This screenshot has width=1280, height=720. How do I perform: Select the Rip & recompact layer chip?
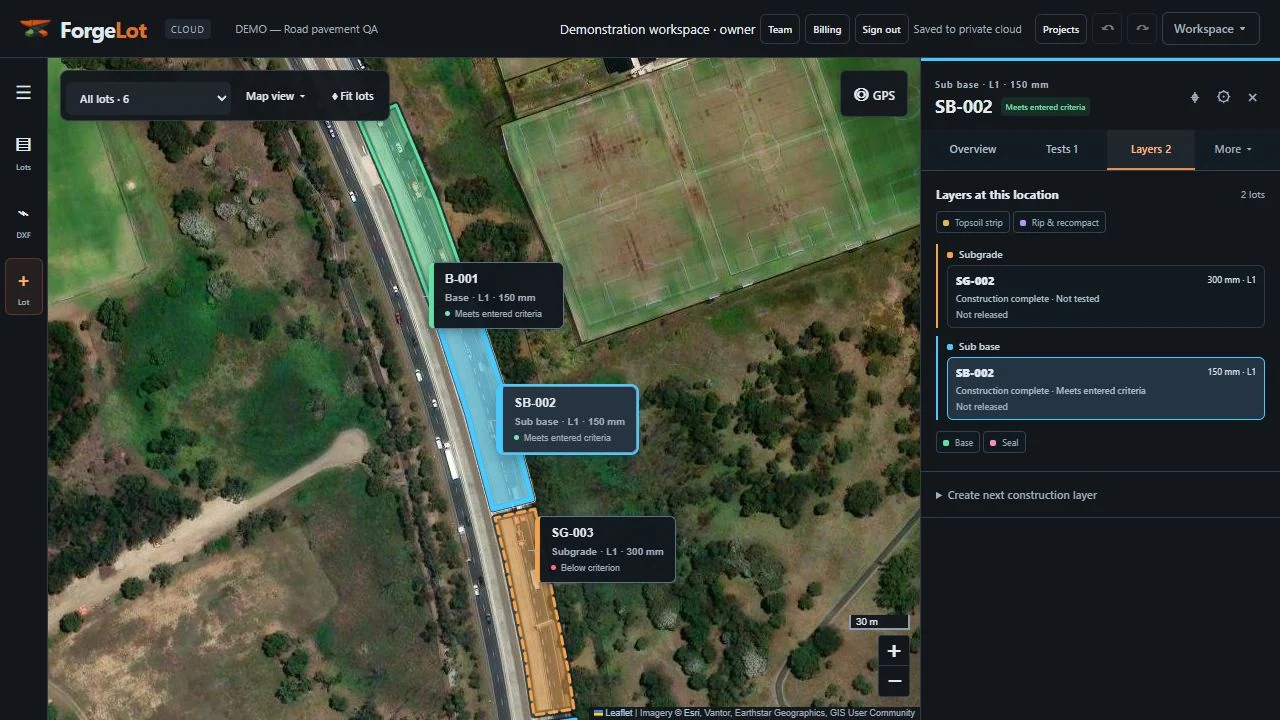1059,223
